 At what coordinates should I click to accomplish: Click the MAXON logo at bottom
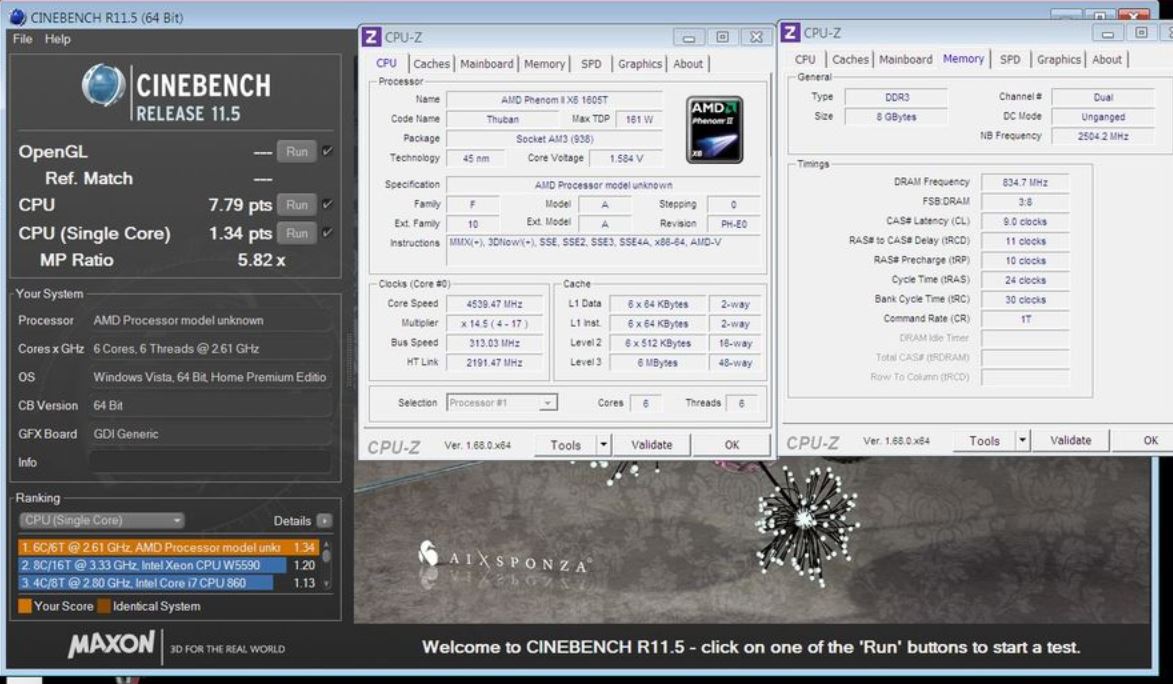(111, 644)
